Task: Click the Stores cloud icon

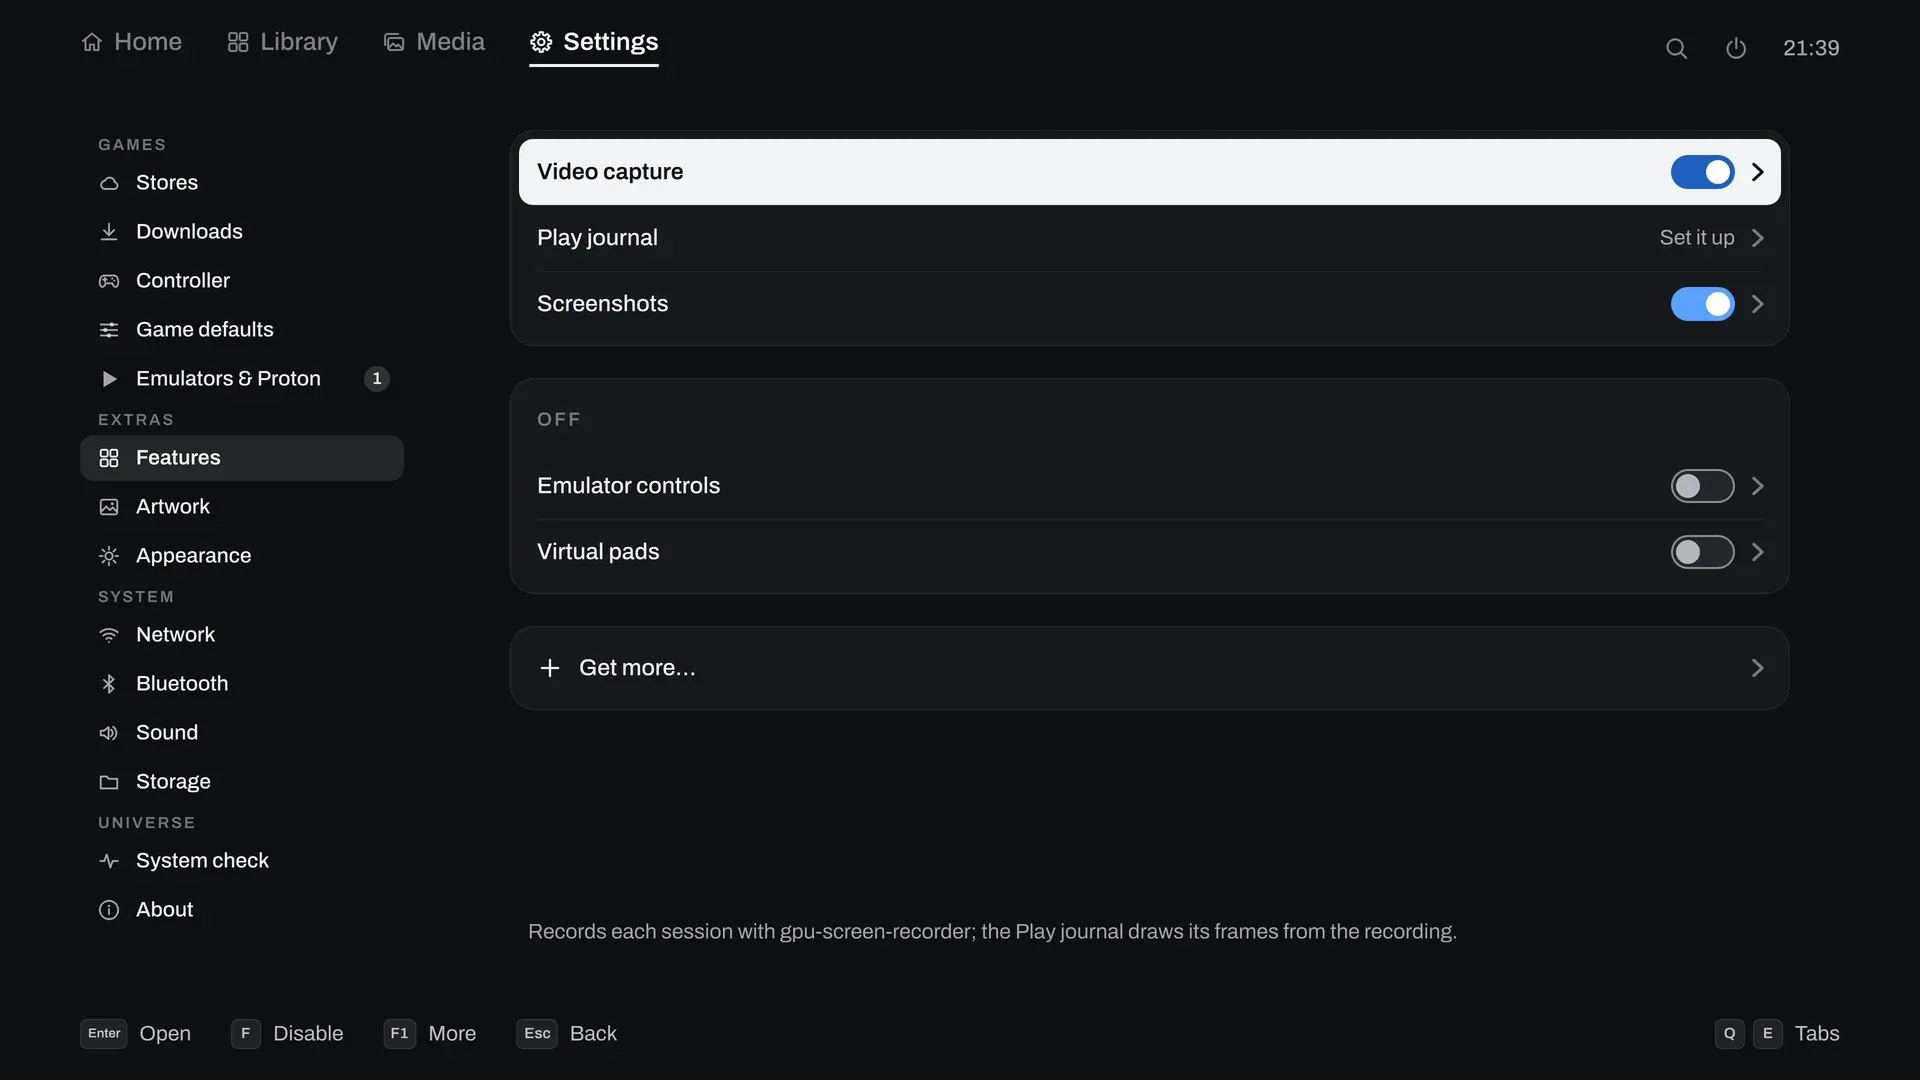Action: (109, 183)
